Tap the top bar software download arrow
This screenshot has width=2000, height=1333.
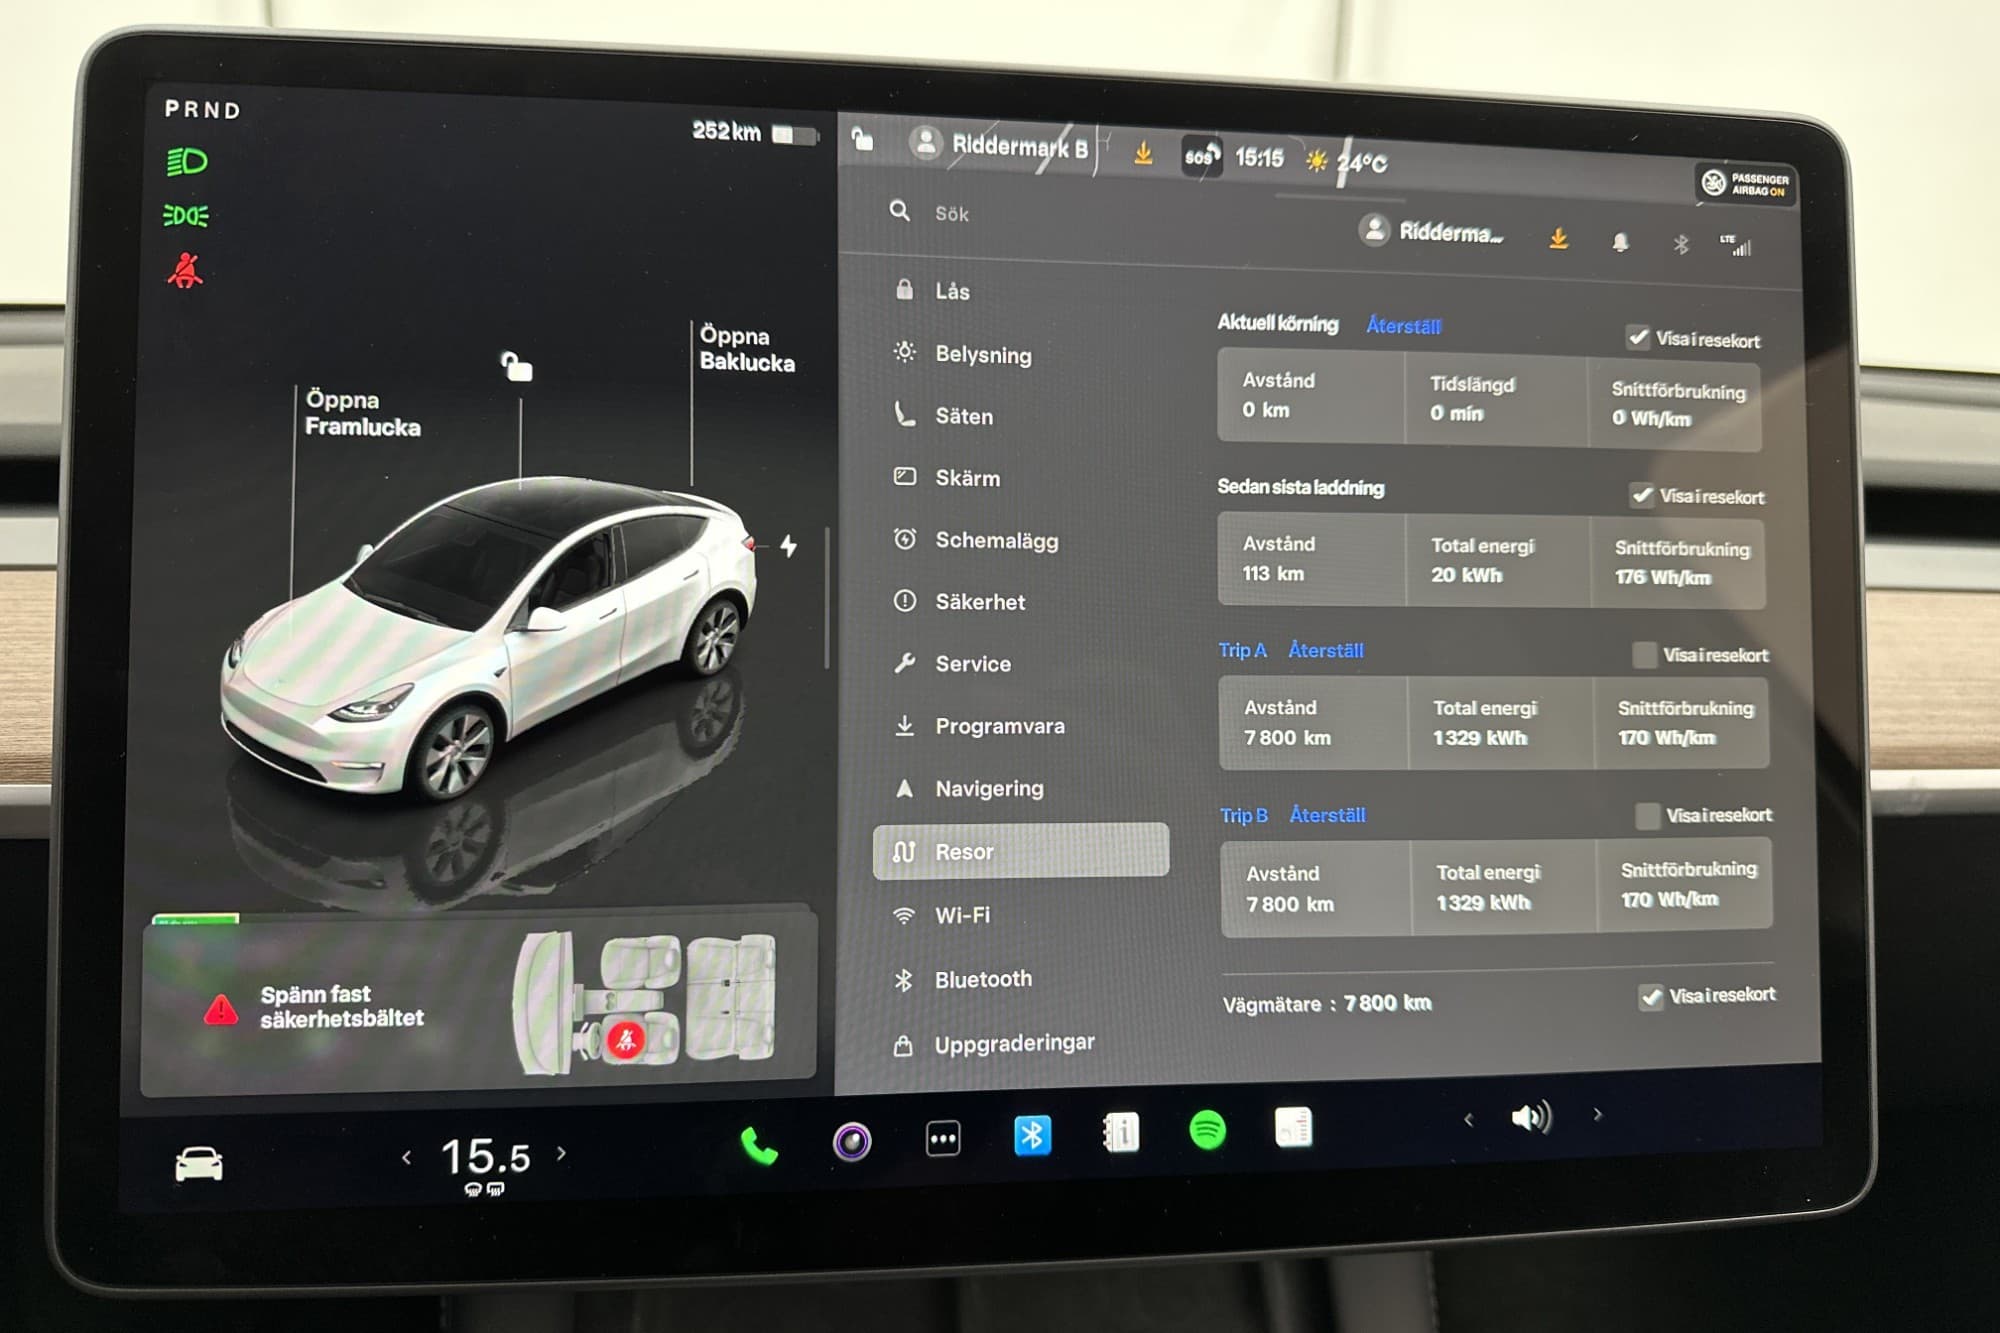pyautogui.click(x=1143, y=153)
